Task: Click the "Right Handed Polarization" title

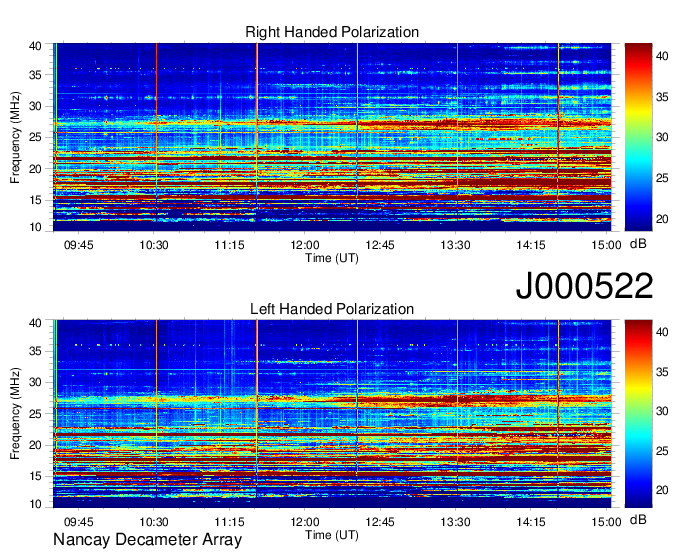Action: pos(332,32)
